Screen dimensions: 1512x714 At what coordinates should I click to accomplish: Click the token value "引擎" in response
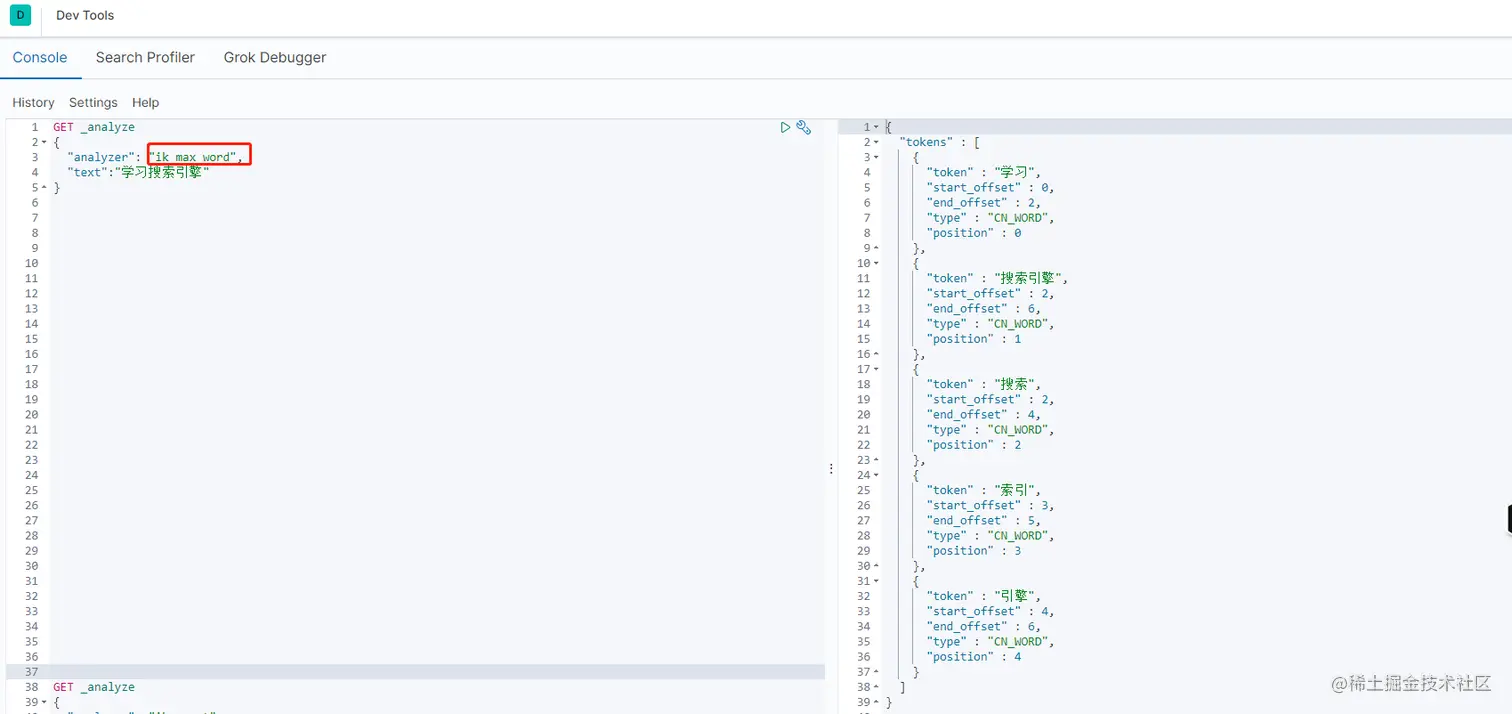[x=1017, y=596]
